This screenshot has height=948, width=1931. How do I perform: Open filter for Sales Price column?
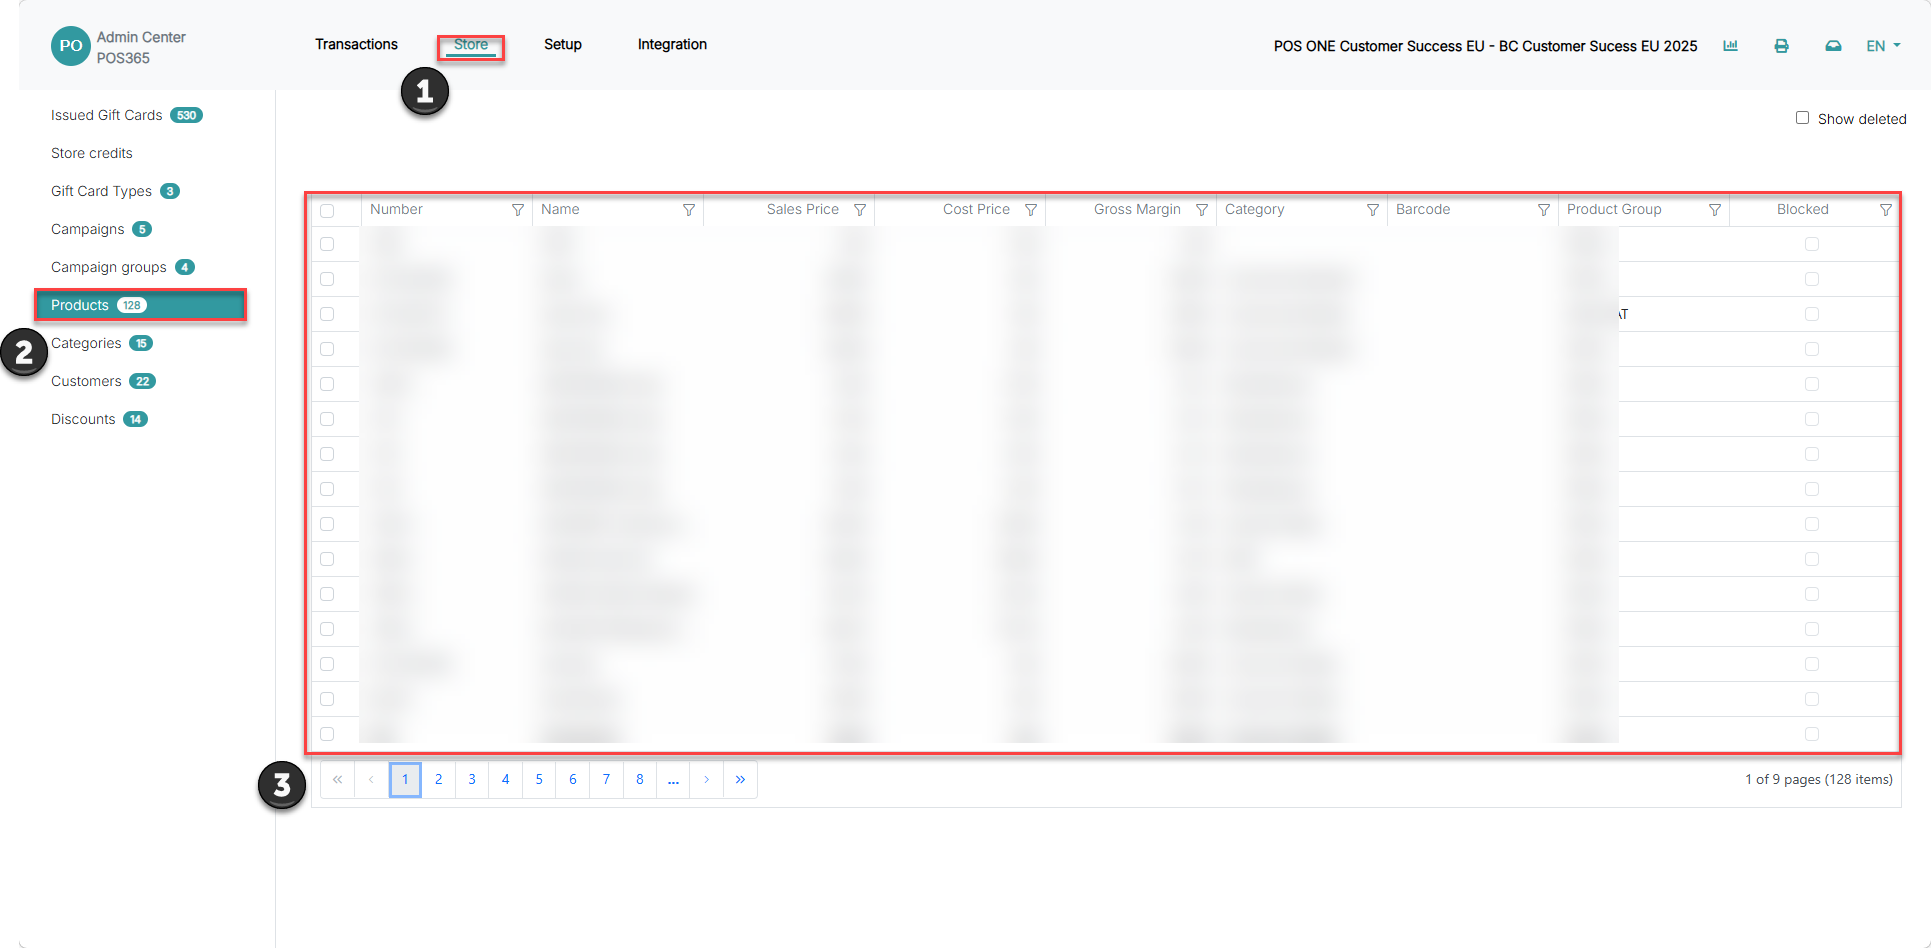(859, 210)
